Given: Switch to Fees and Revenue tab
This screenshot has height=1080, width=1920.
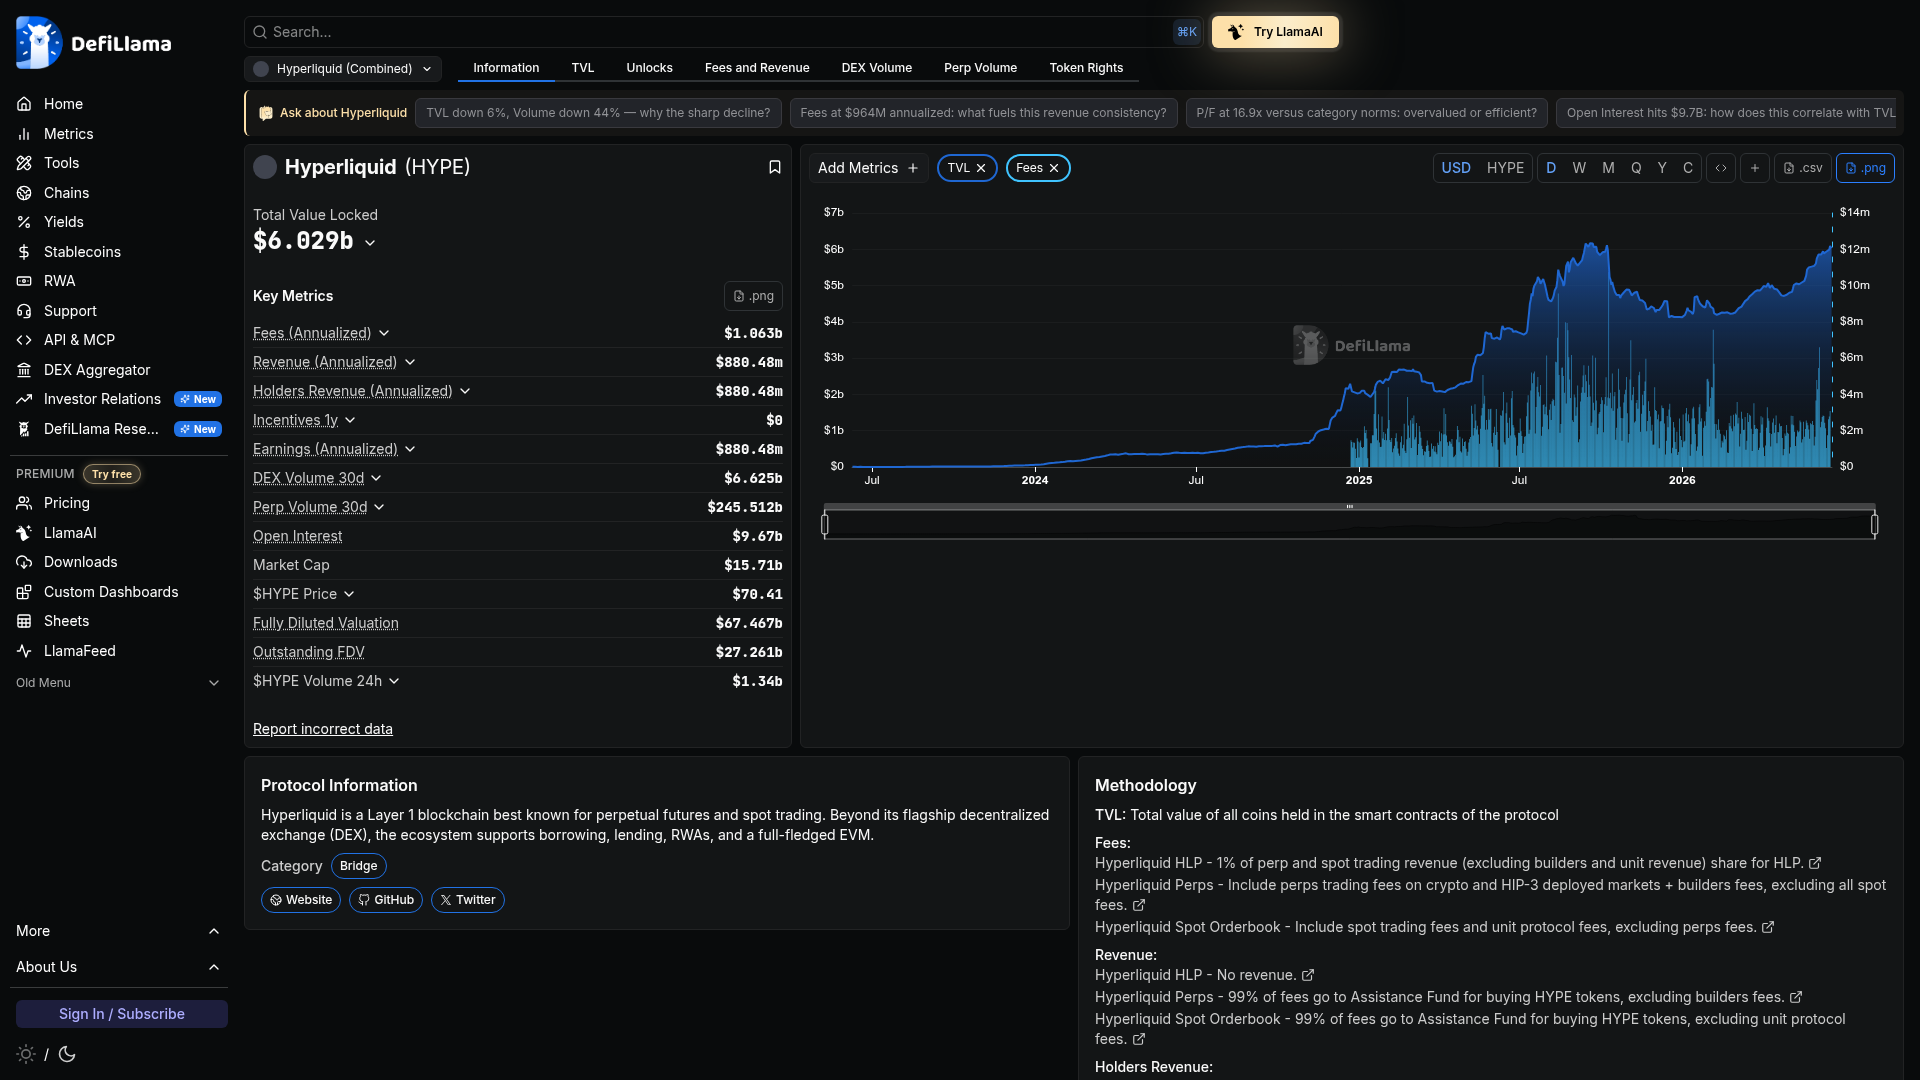Looking at the screenshot, I should [757, 68].
